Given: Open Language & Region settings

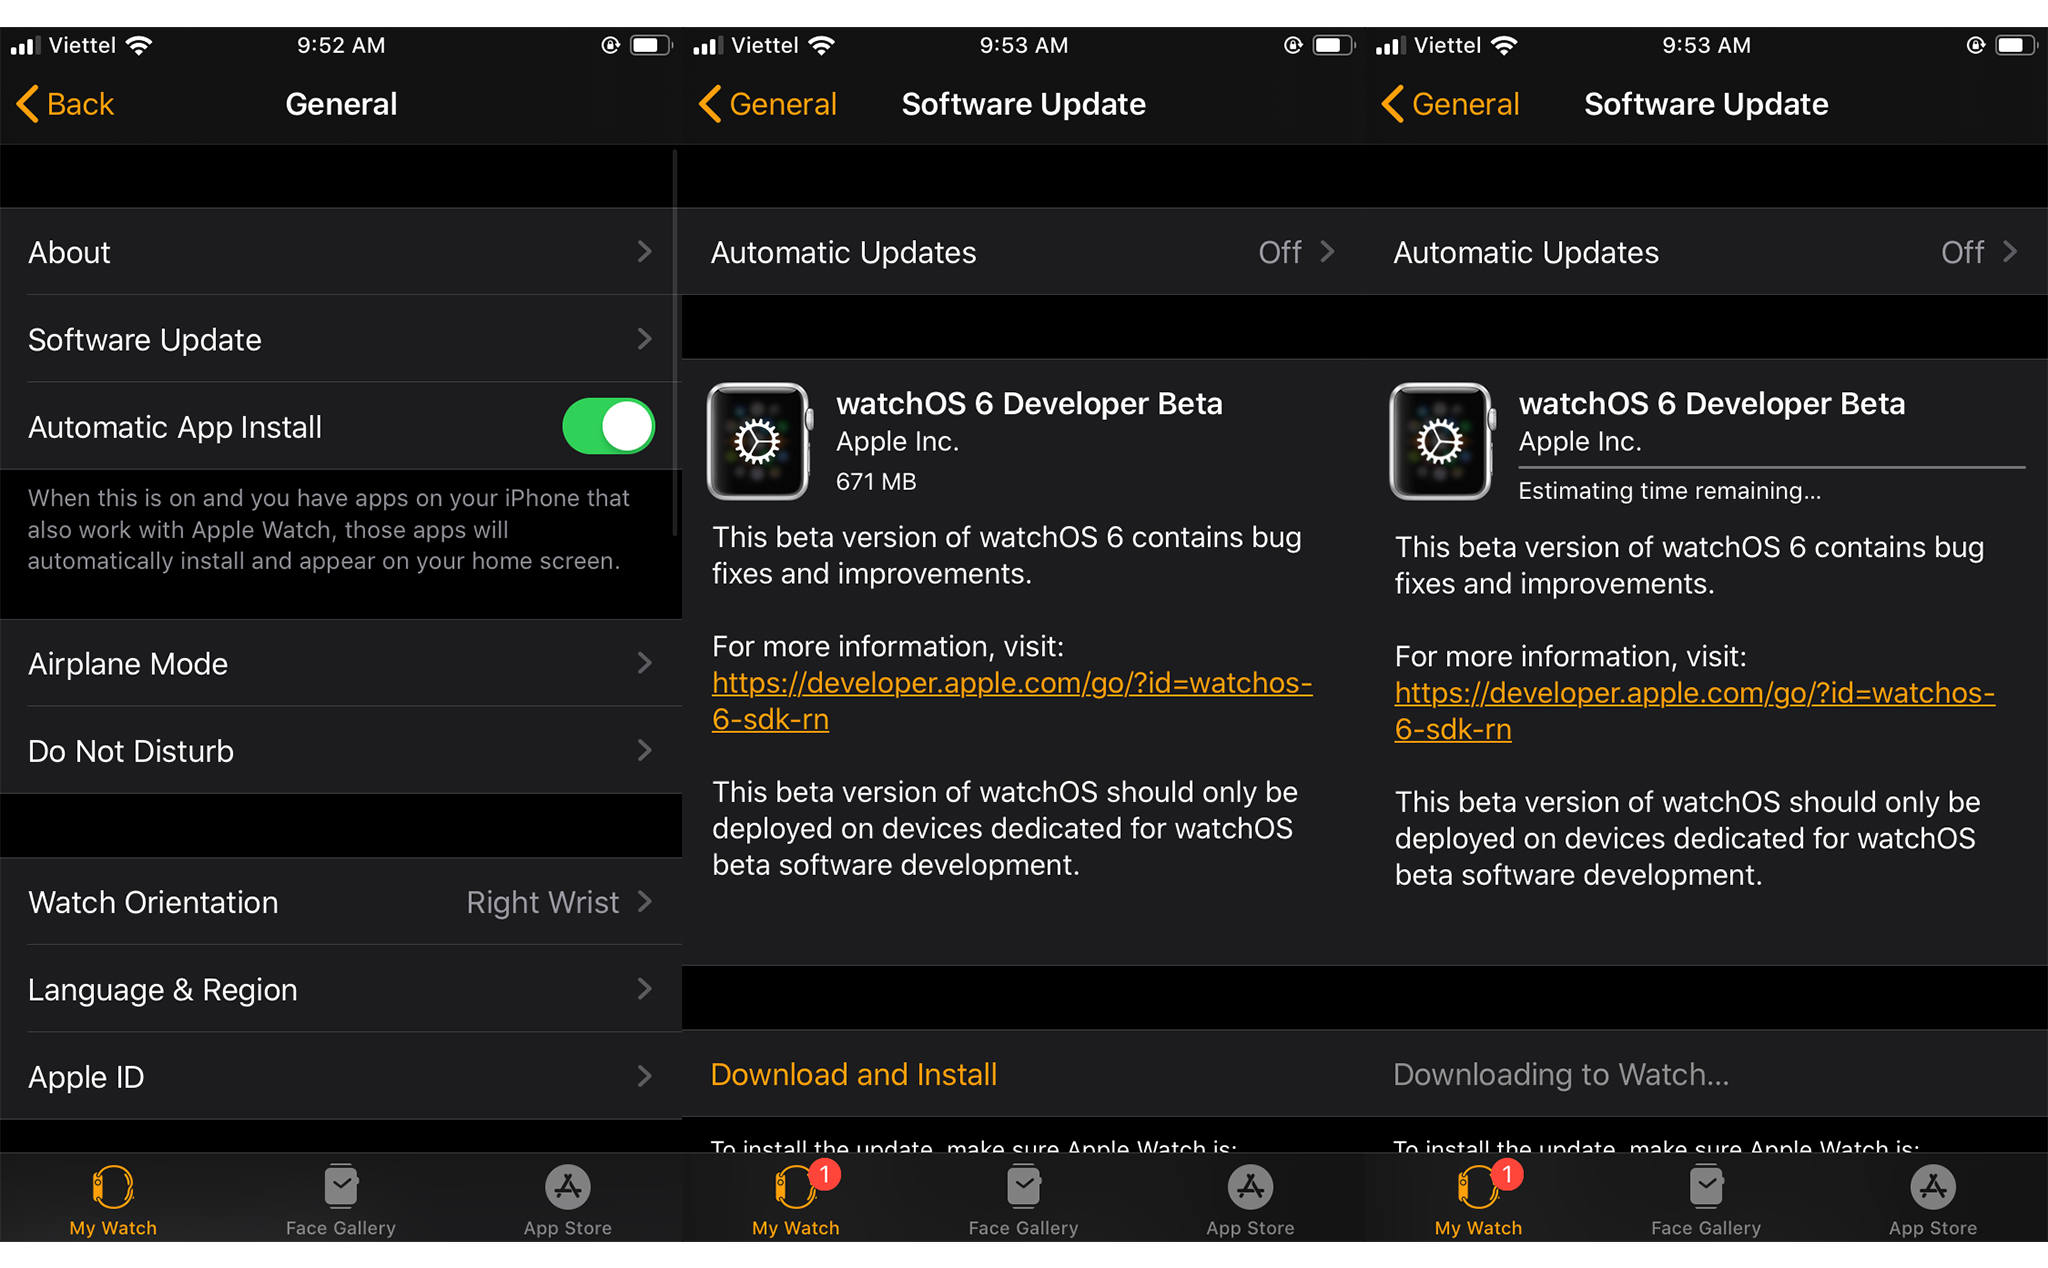Looking at the screenshot, I should (341, 989).
